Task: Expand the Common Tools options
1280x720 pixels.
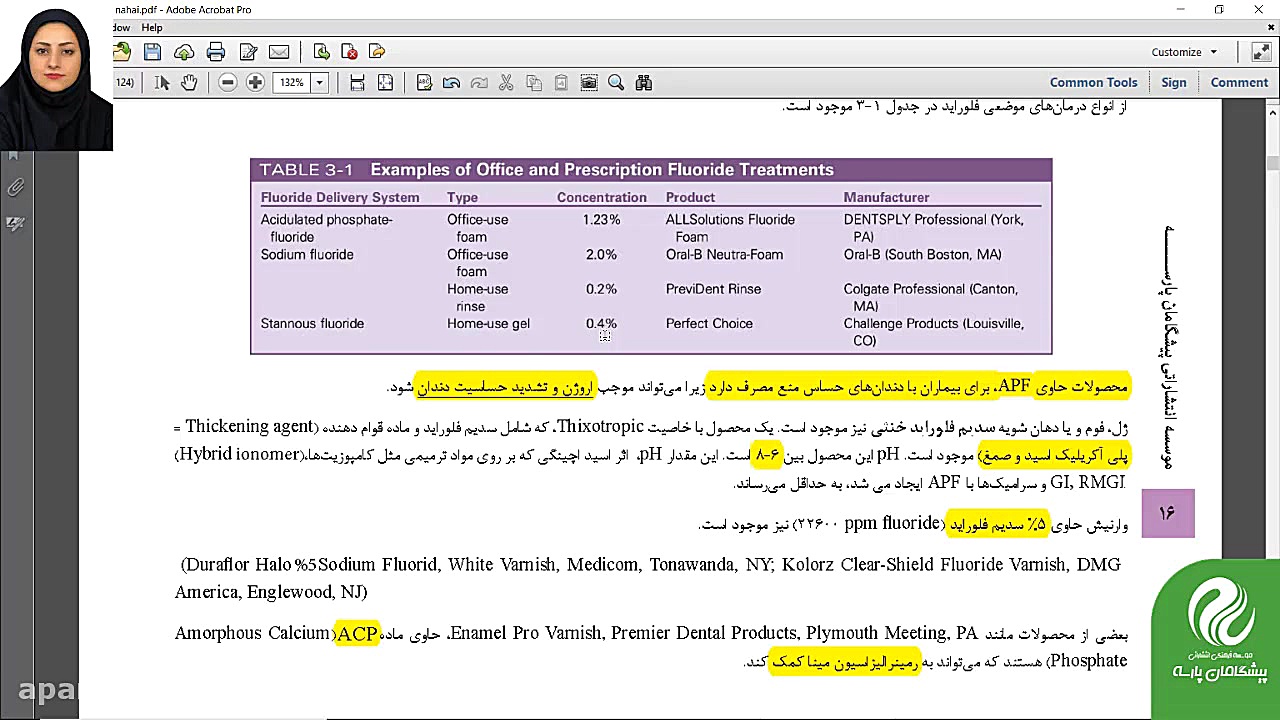Action: pos(1093,82)
